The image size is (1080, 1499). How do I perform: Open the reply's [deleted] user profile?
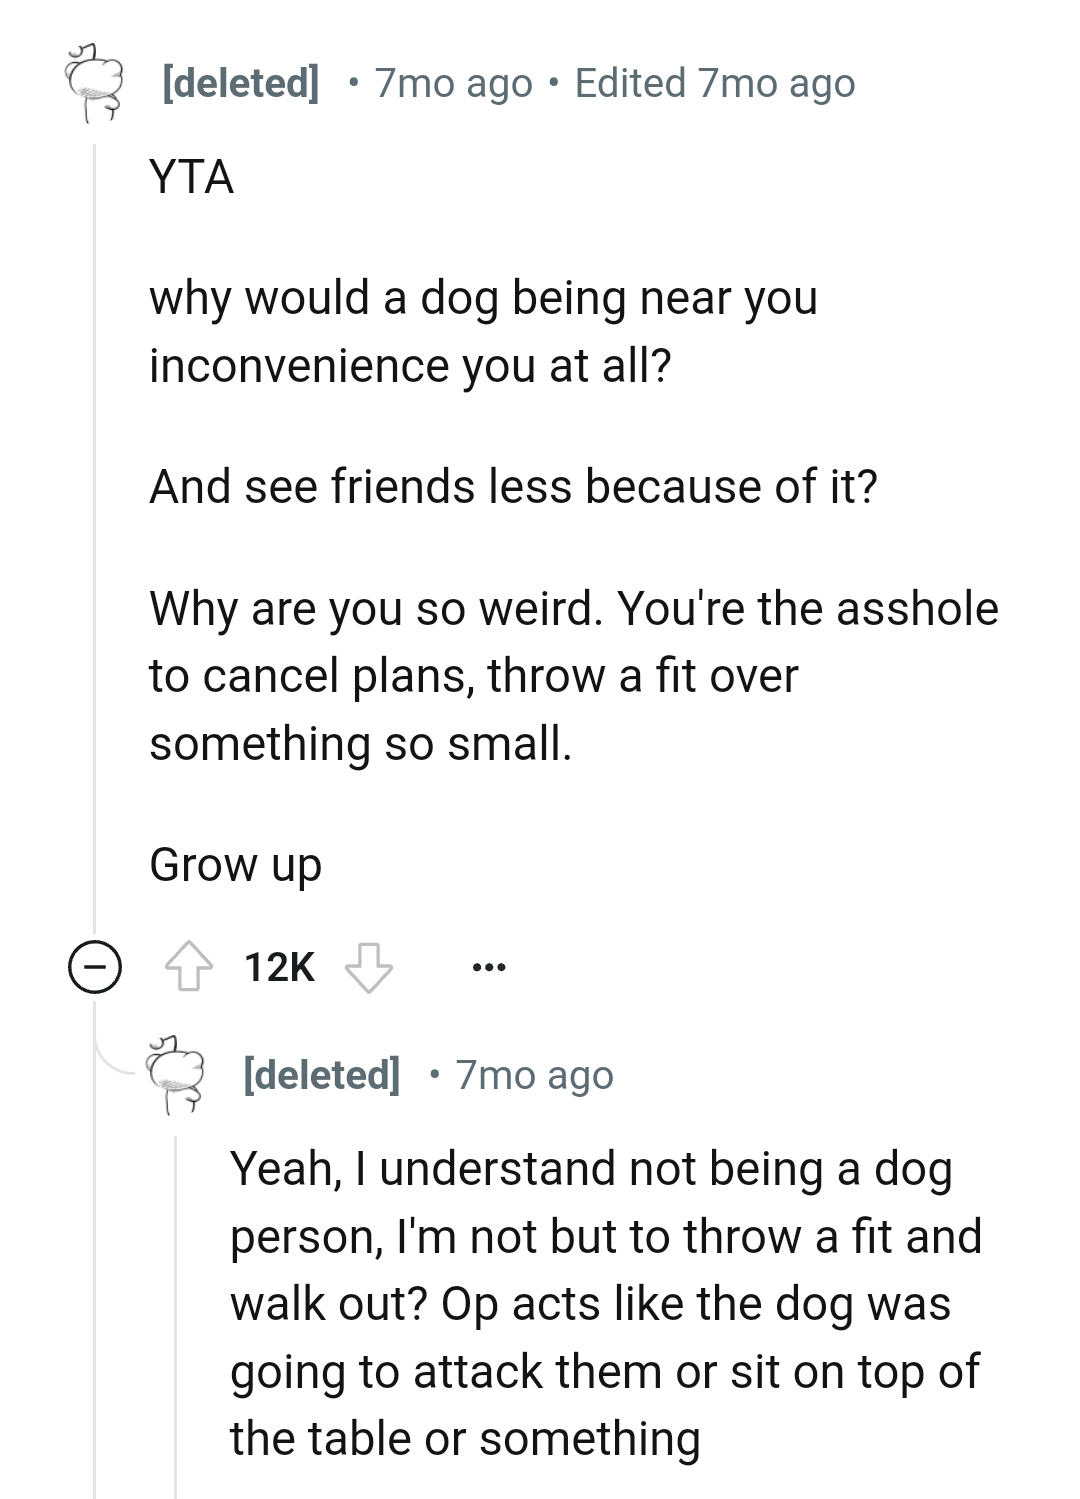[320, 1076]
